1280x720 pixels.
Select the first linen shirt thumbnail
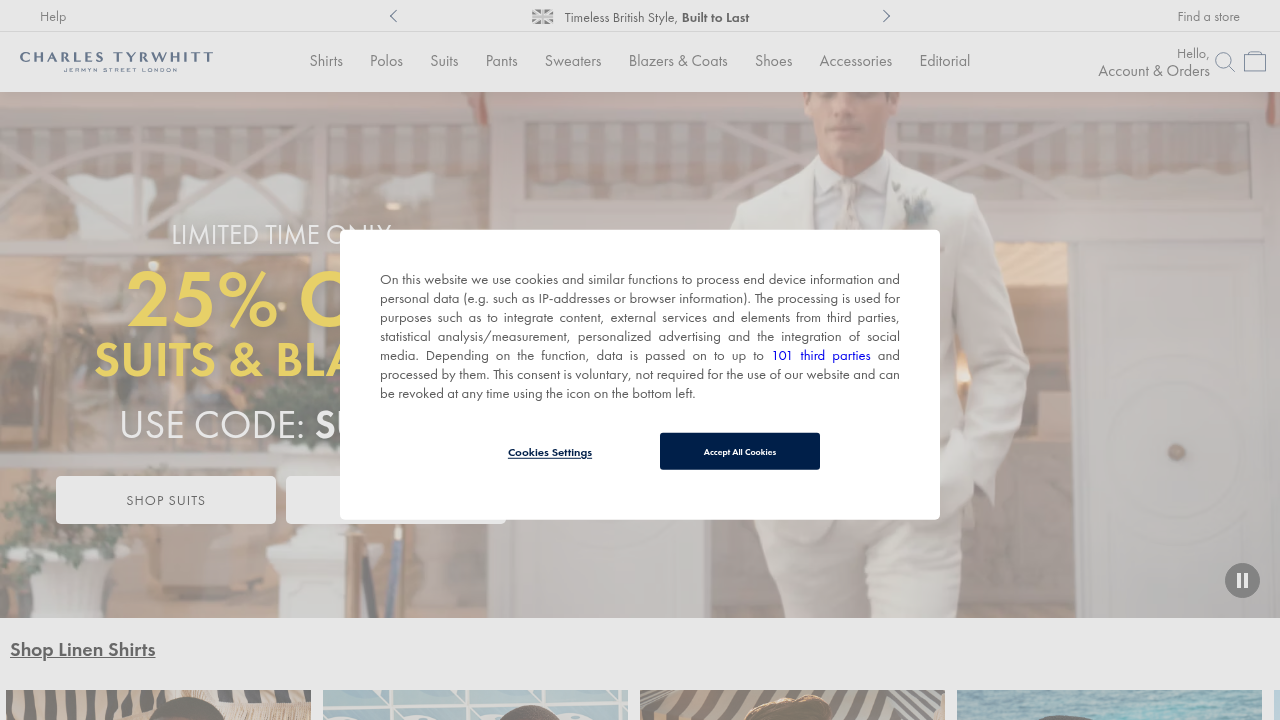tap(158, 705)
